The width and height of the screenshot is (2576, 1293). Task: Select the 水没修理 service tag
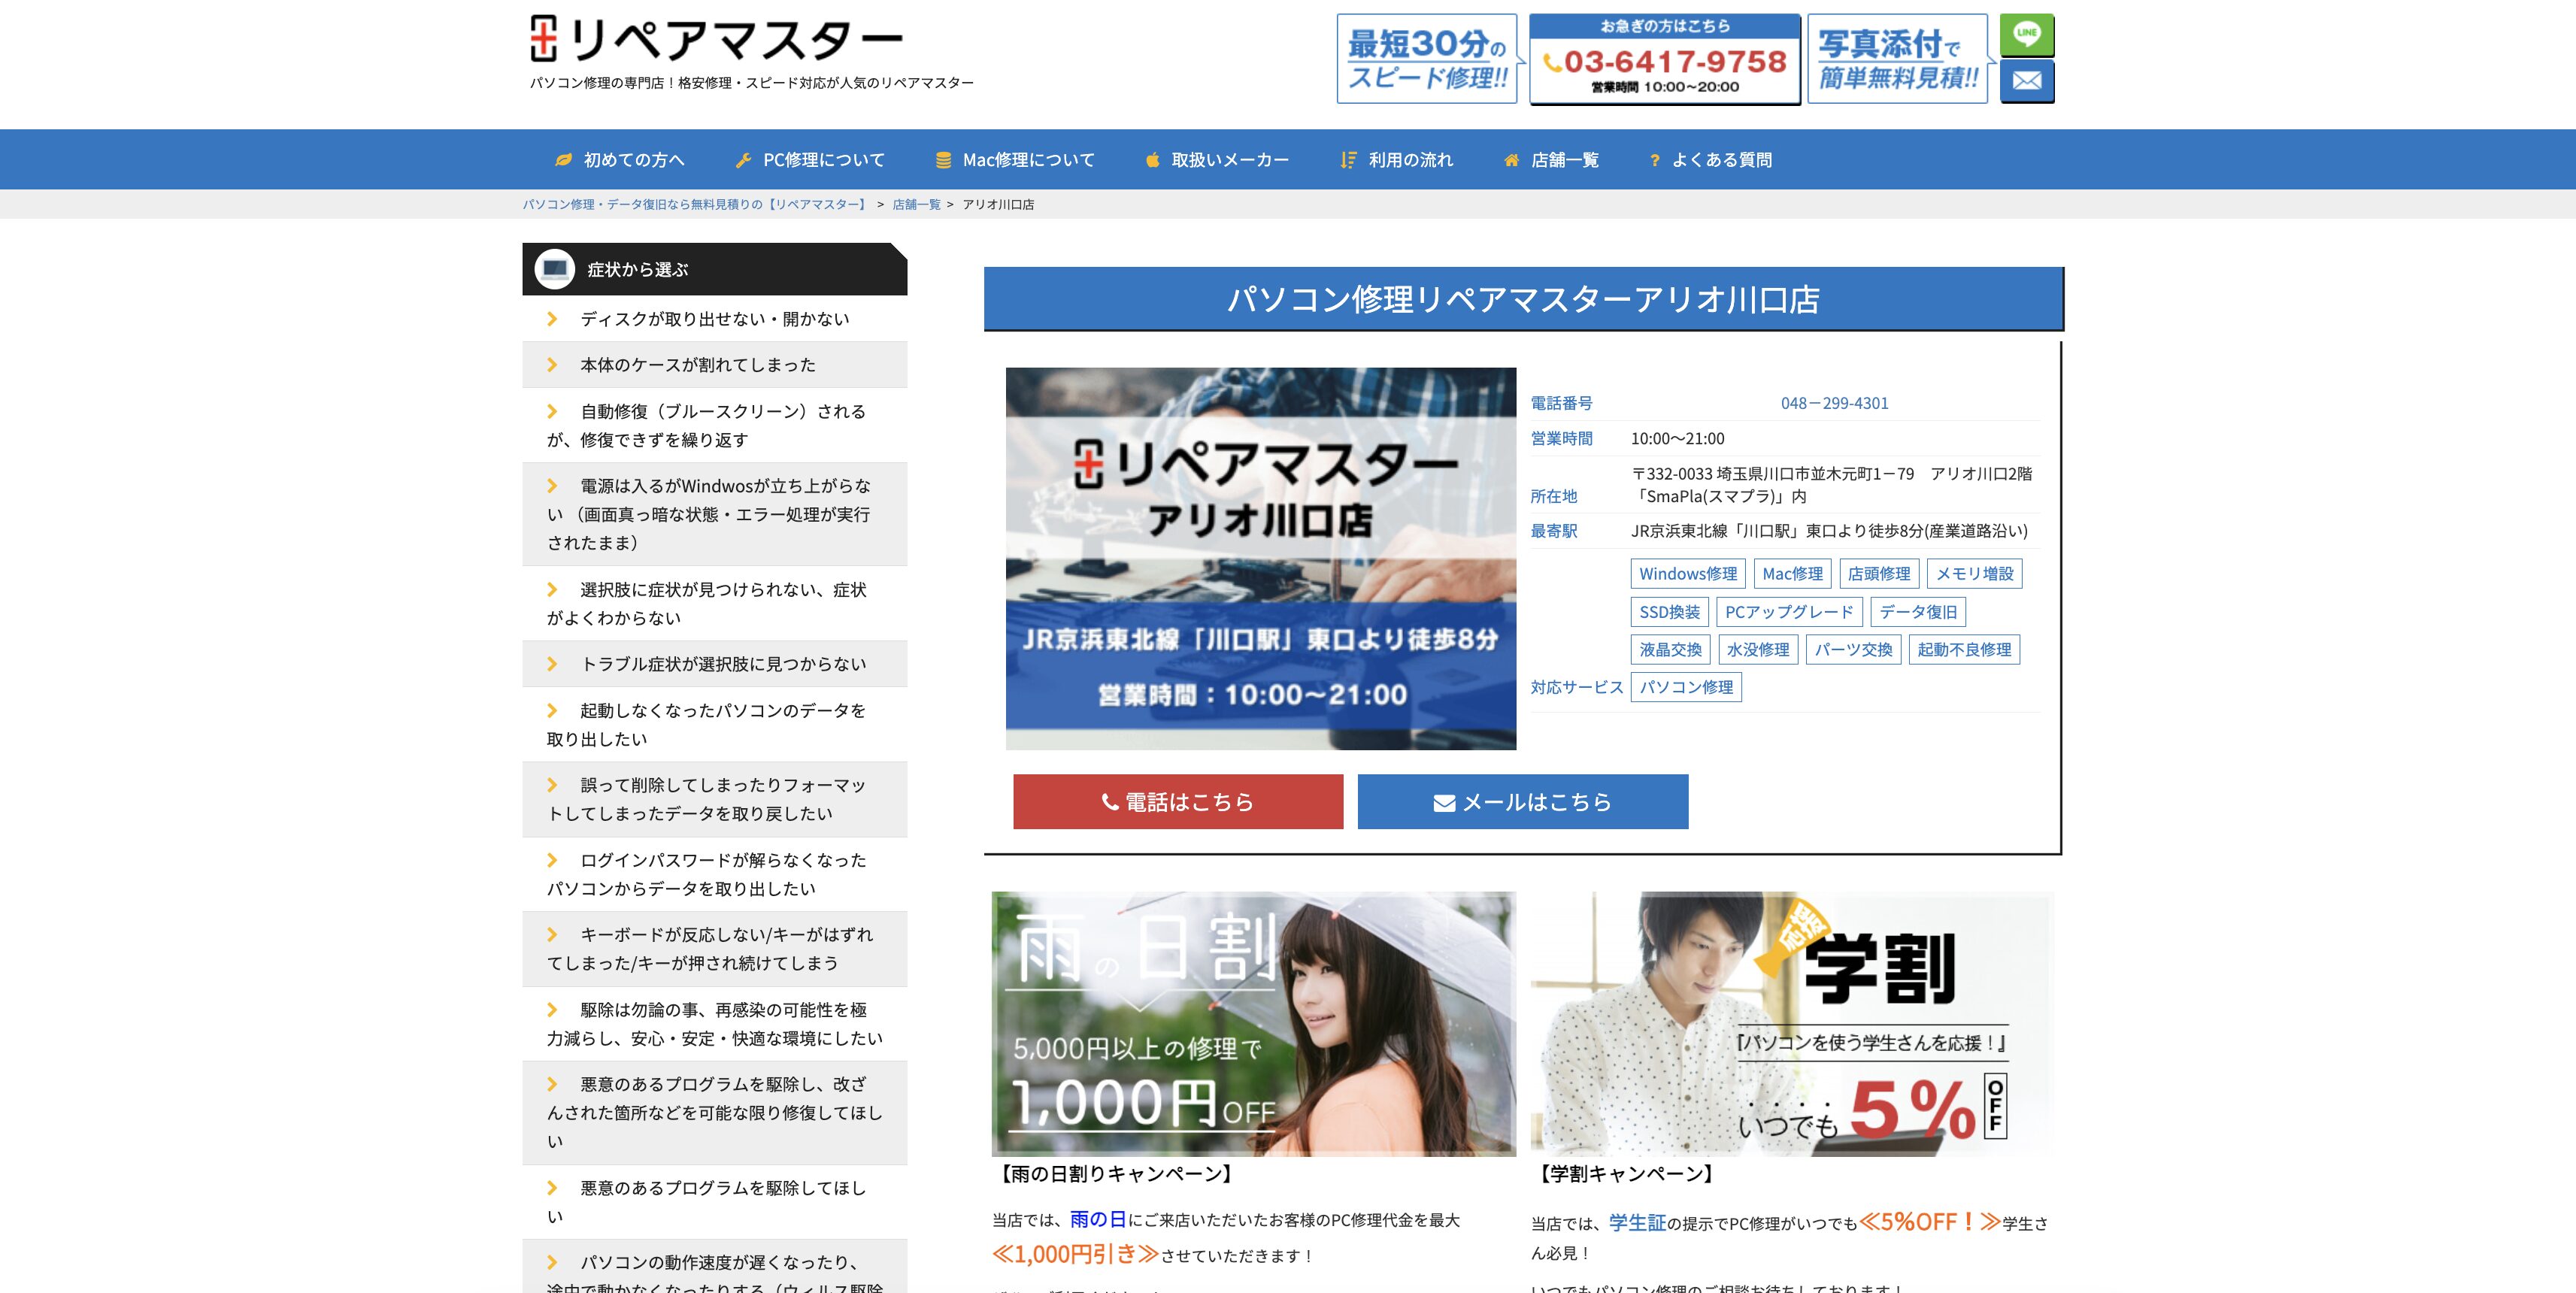coord(1758,650)
